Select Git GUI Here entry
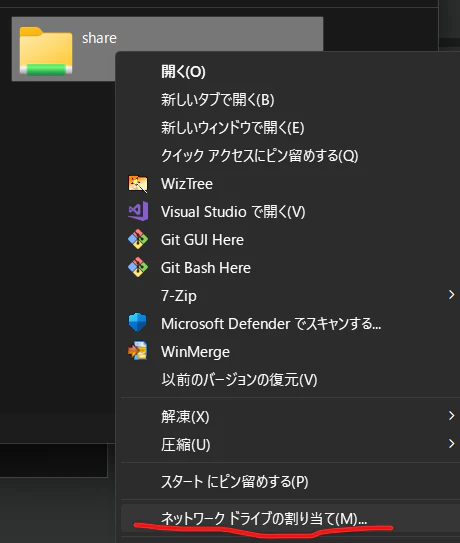460x543 pixels. coord(202,240)
